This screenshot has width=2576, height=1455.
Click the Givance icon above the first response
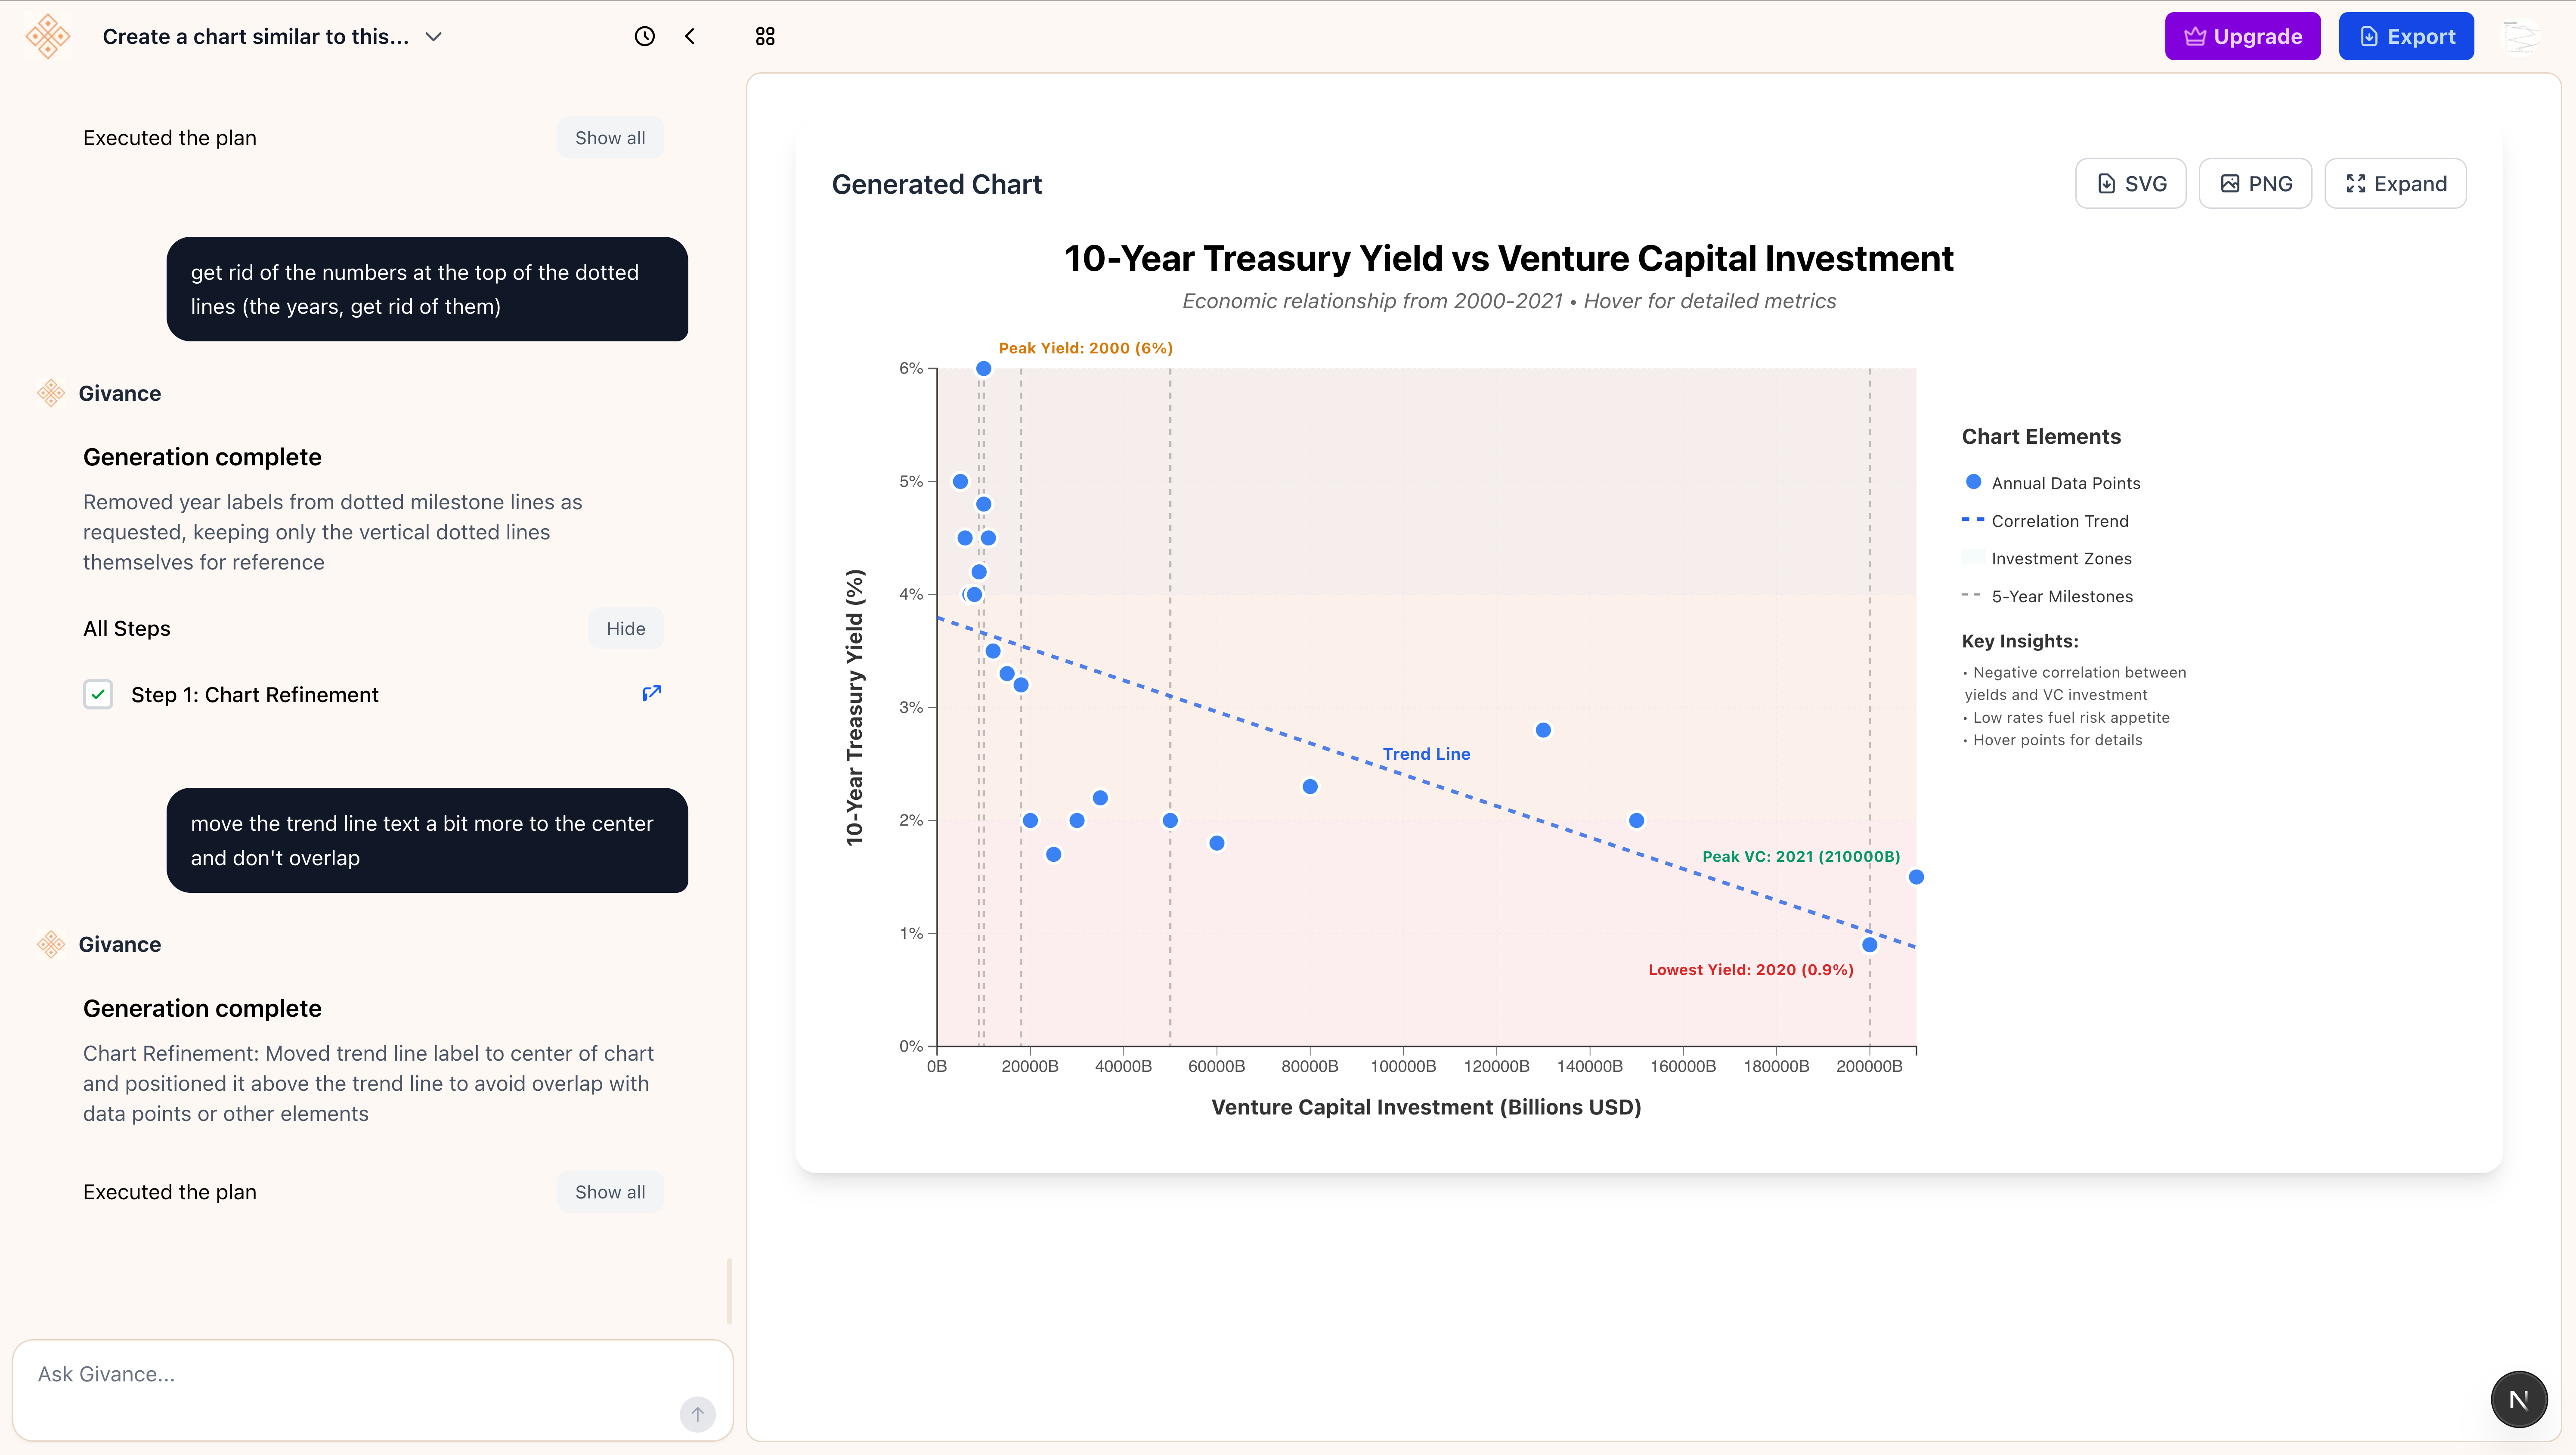pyautogui.click(x=50, y=393)
